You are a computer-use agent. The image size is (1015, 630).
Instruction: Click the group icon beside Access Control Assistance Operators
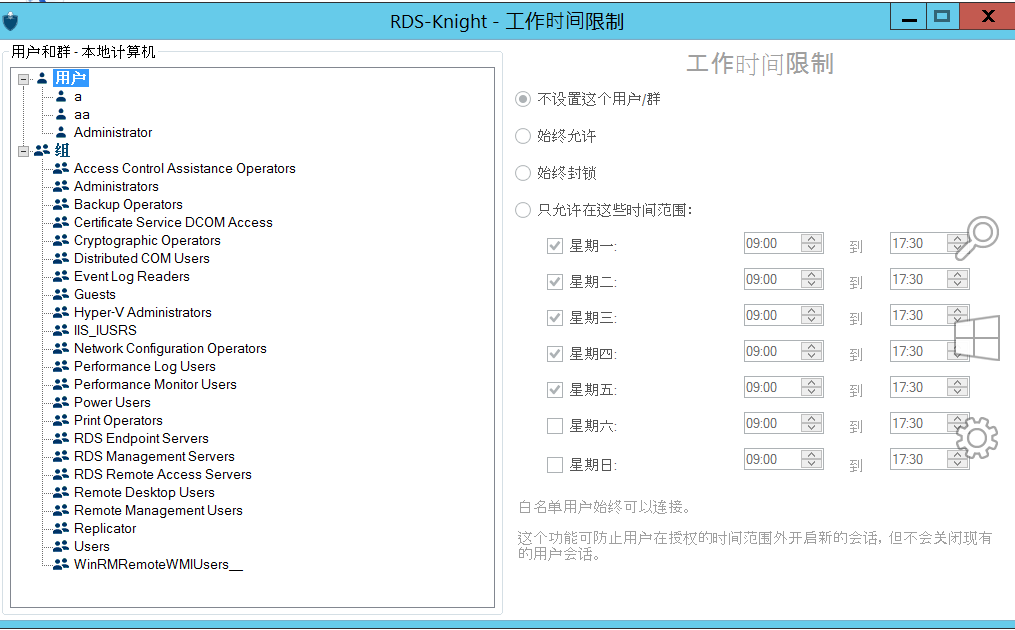tap(61, 168)
